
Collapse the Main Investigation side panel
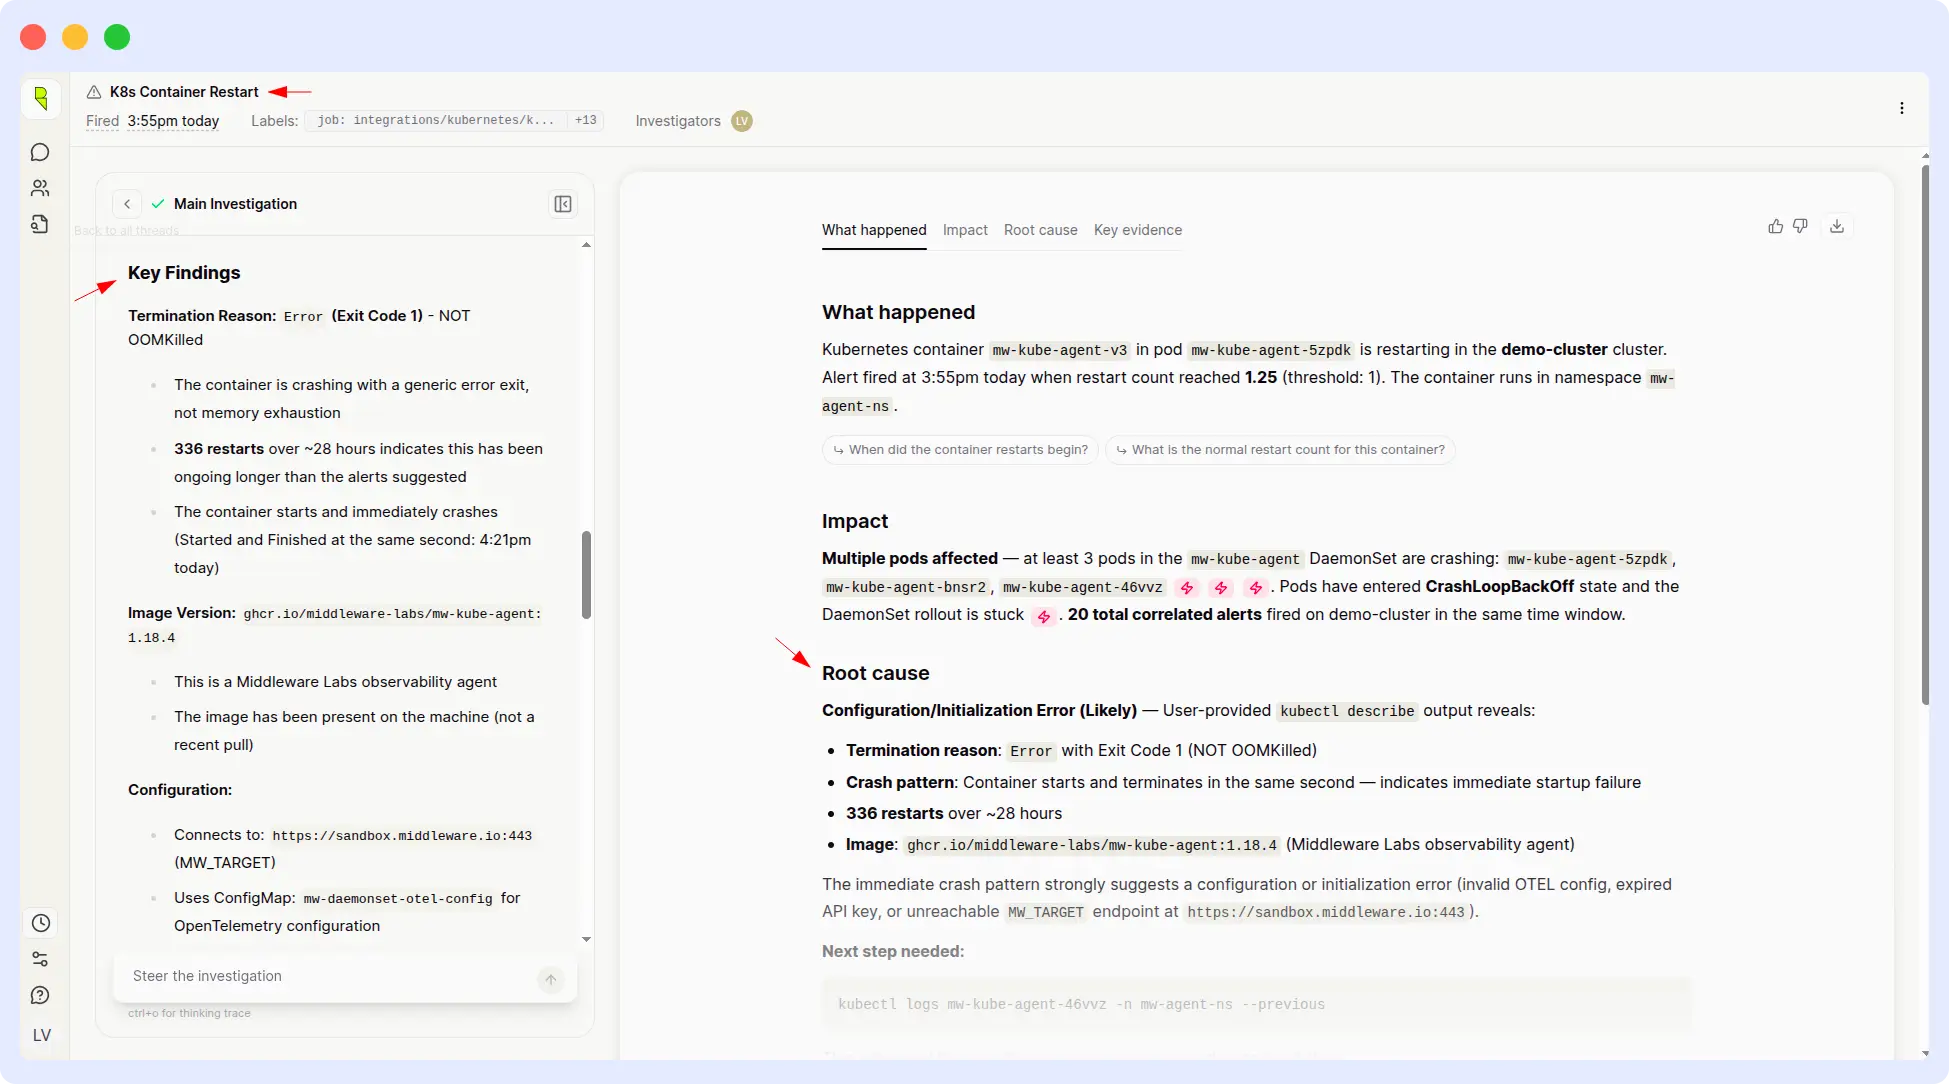(563, 203)
